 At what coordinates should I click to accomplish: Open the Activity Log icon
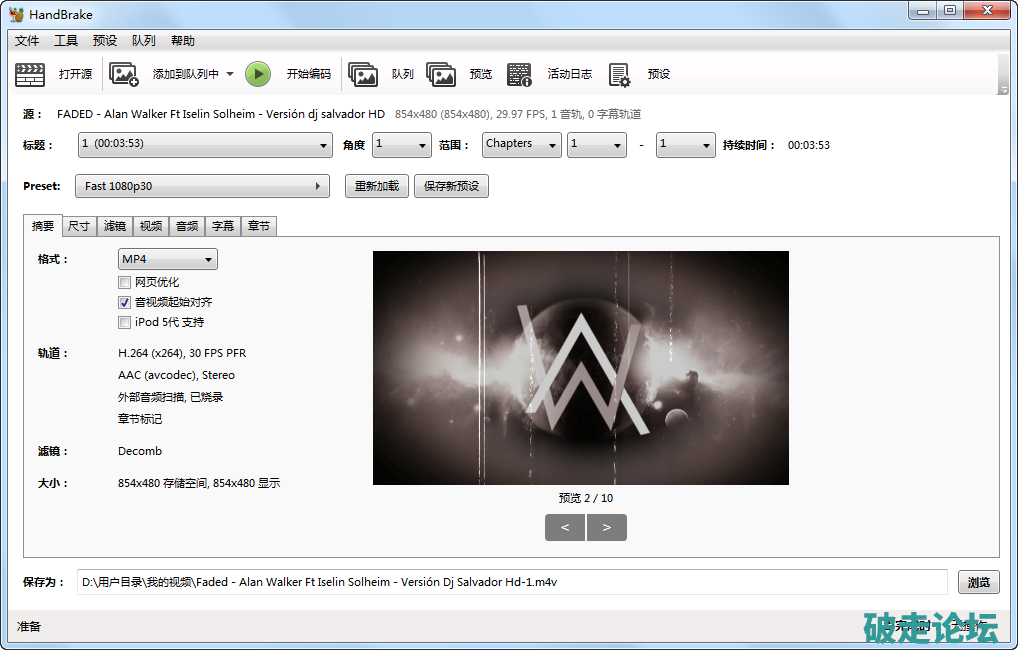click(519, 74)
